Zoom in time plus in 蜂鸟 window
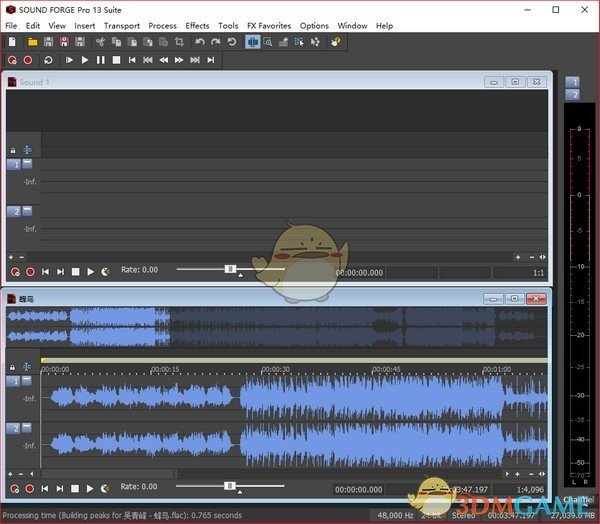This screenshot has height=524, width=600. click(x=517, y=474)
